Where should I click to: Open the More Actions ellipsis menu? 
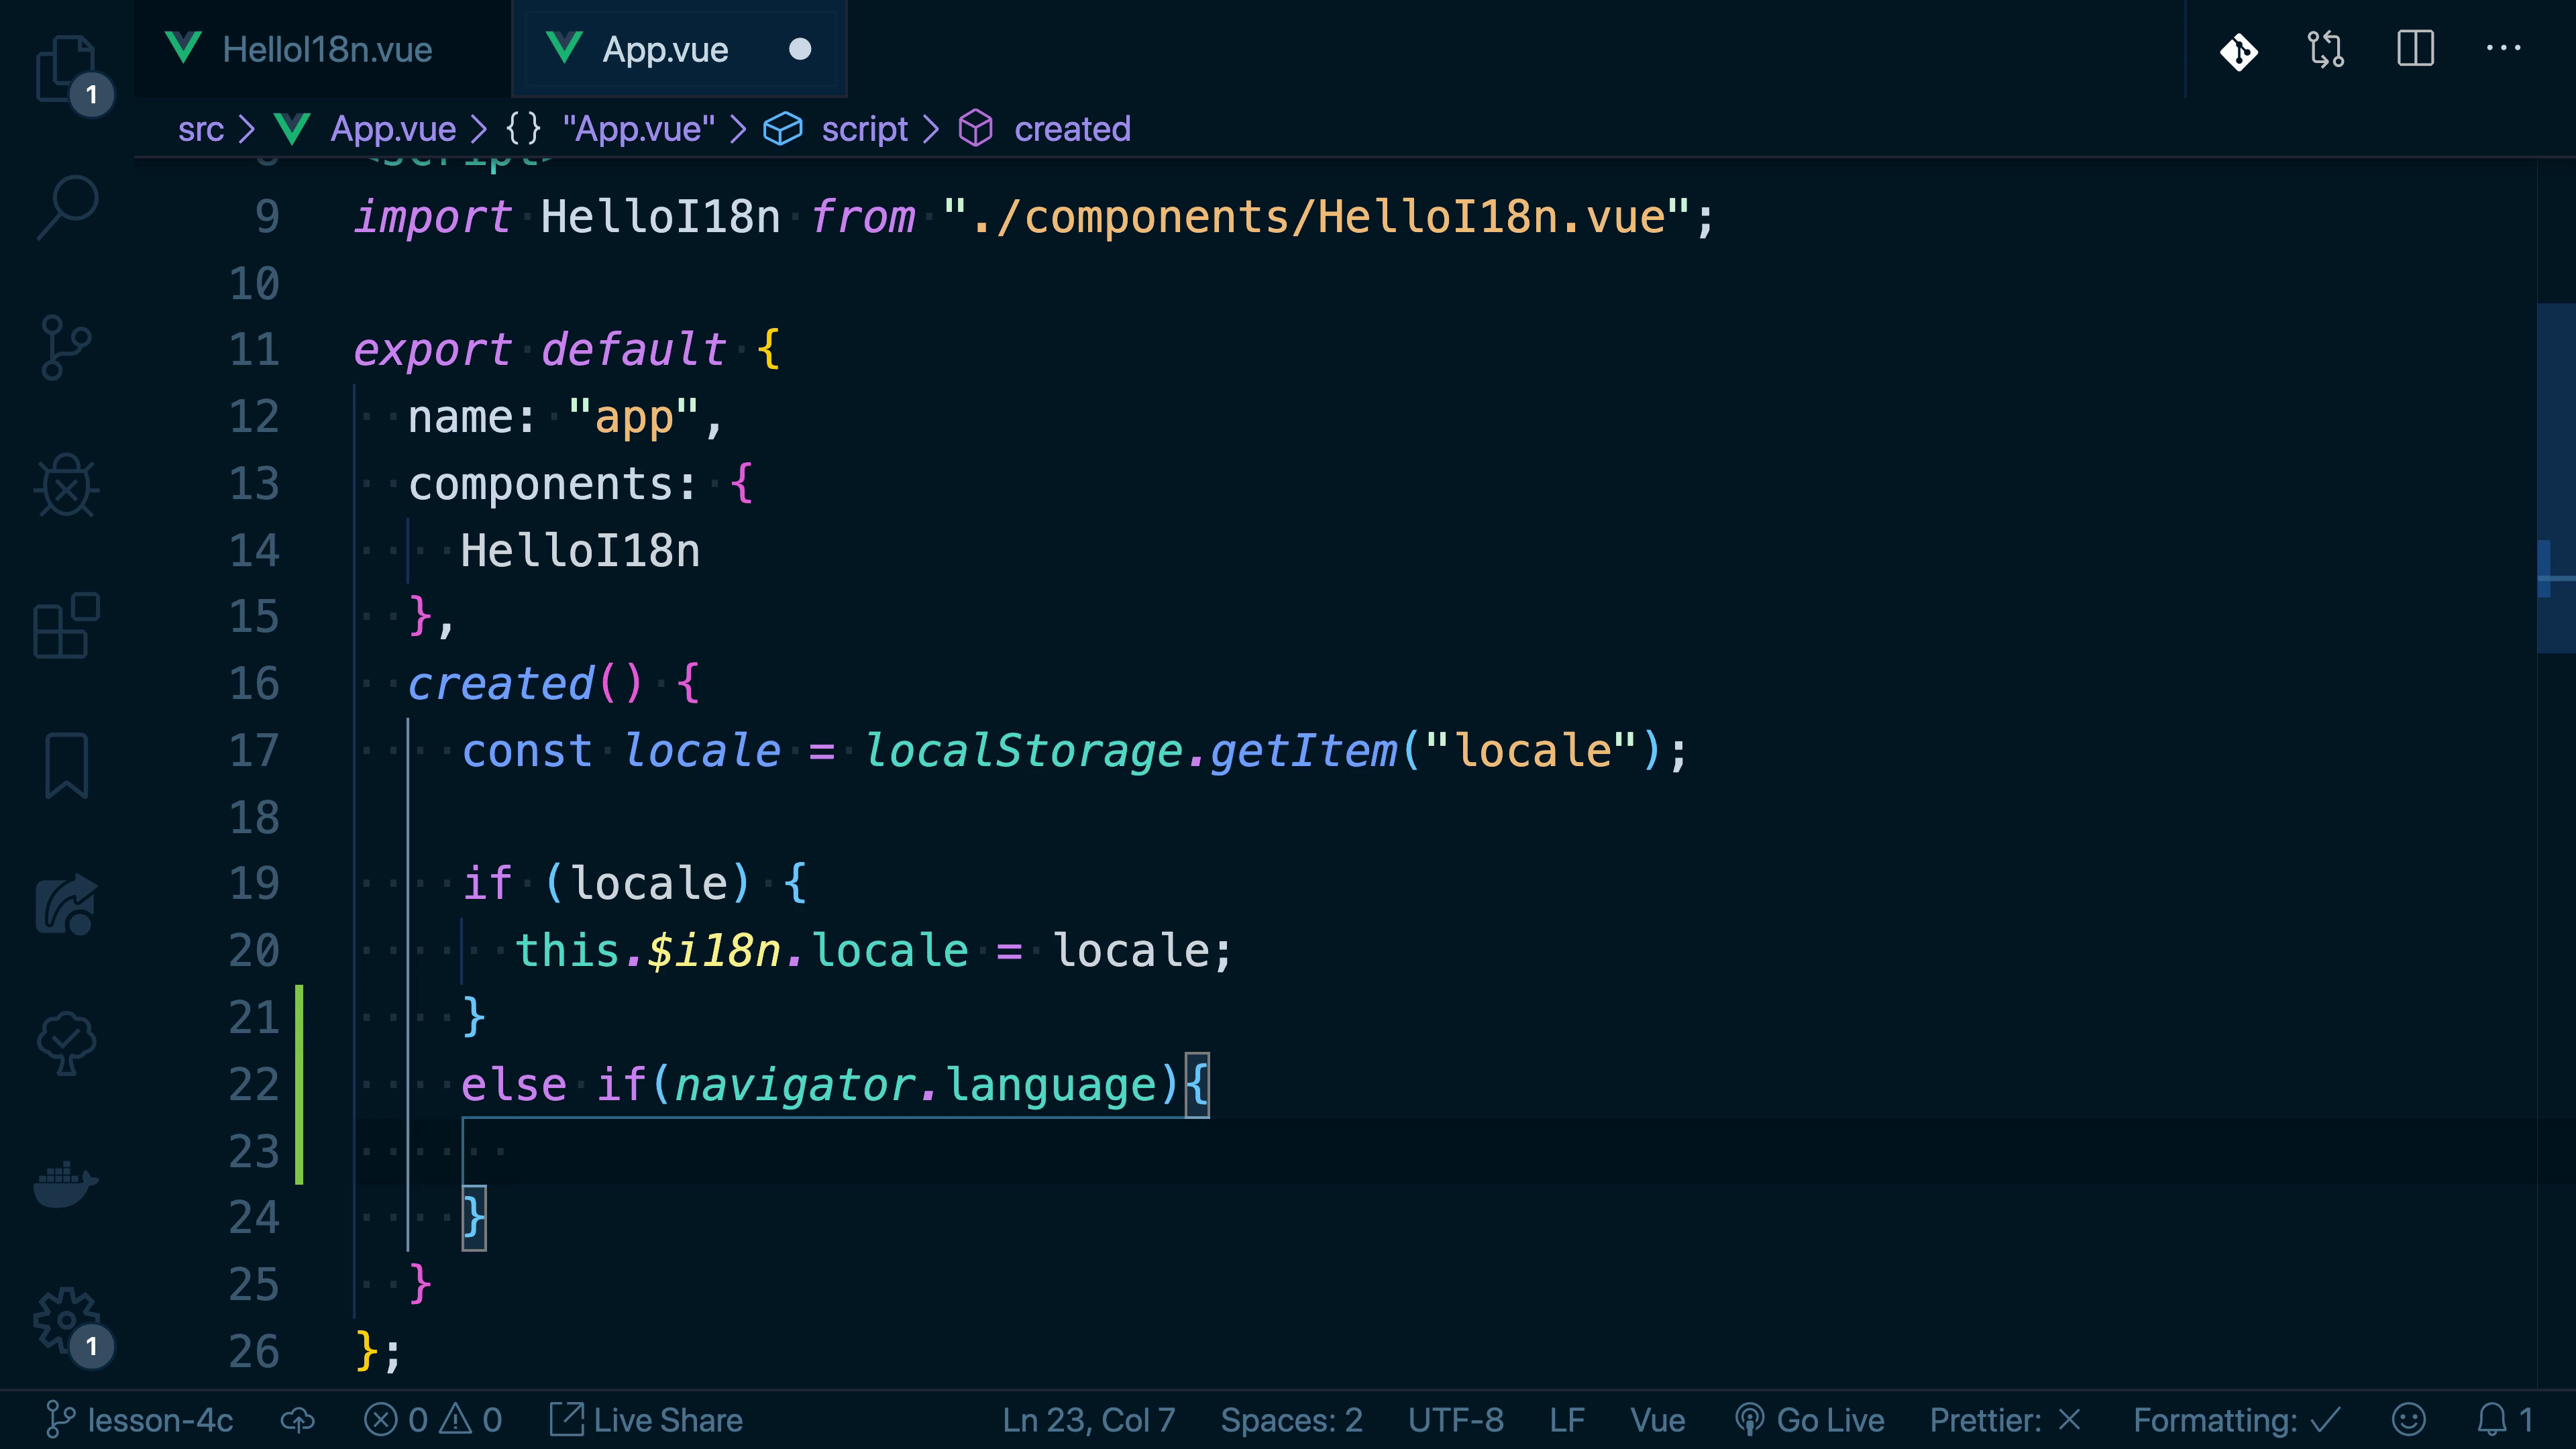click(2503, 48)
